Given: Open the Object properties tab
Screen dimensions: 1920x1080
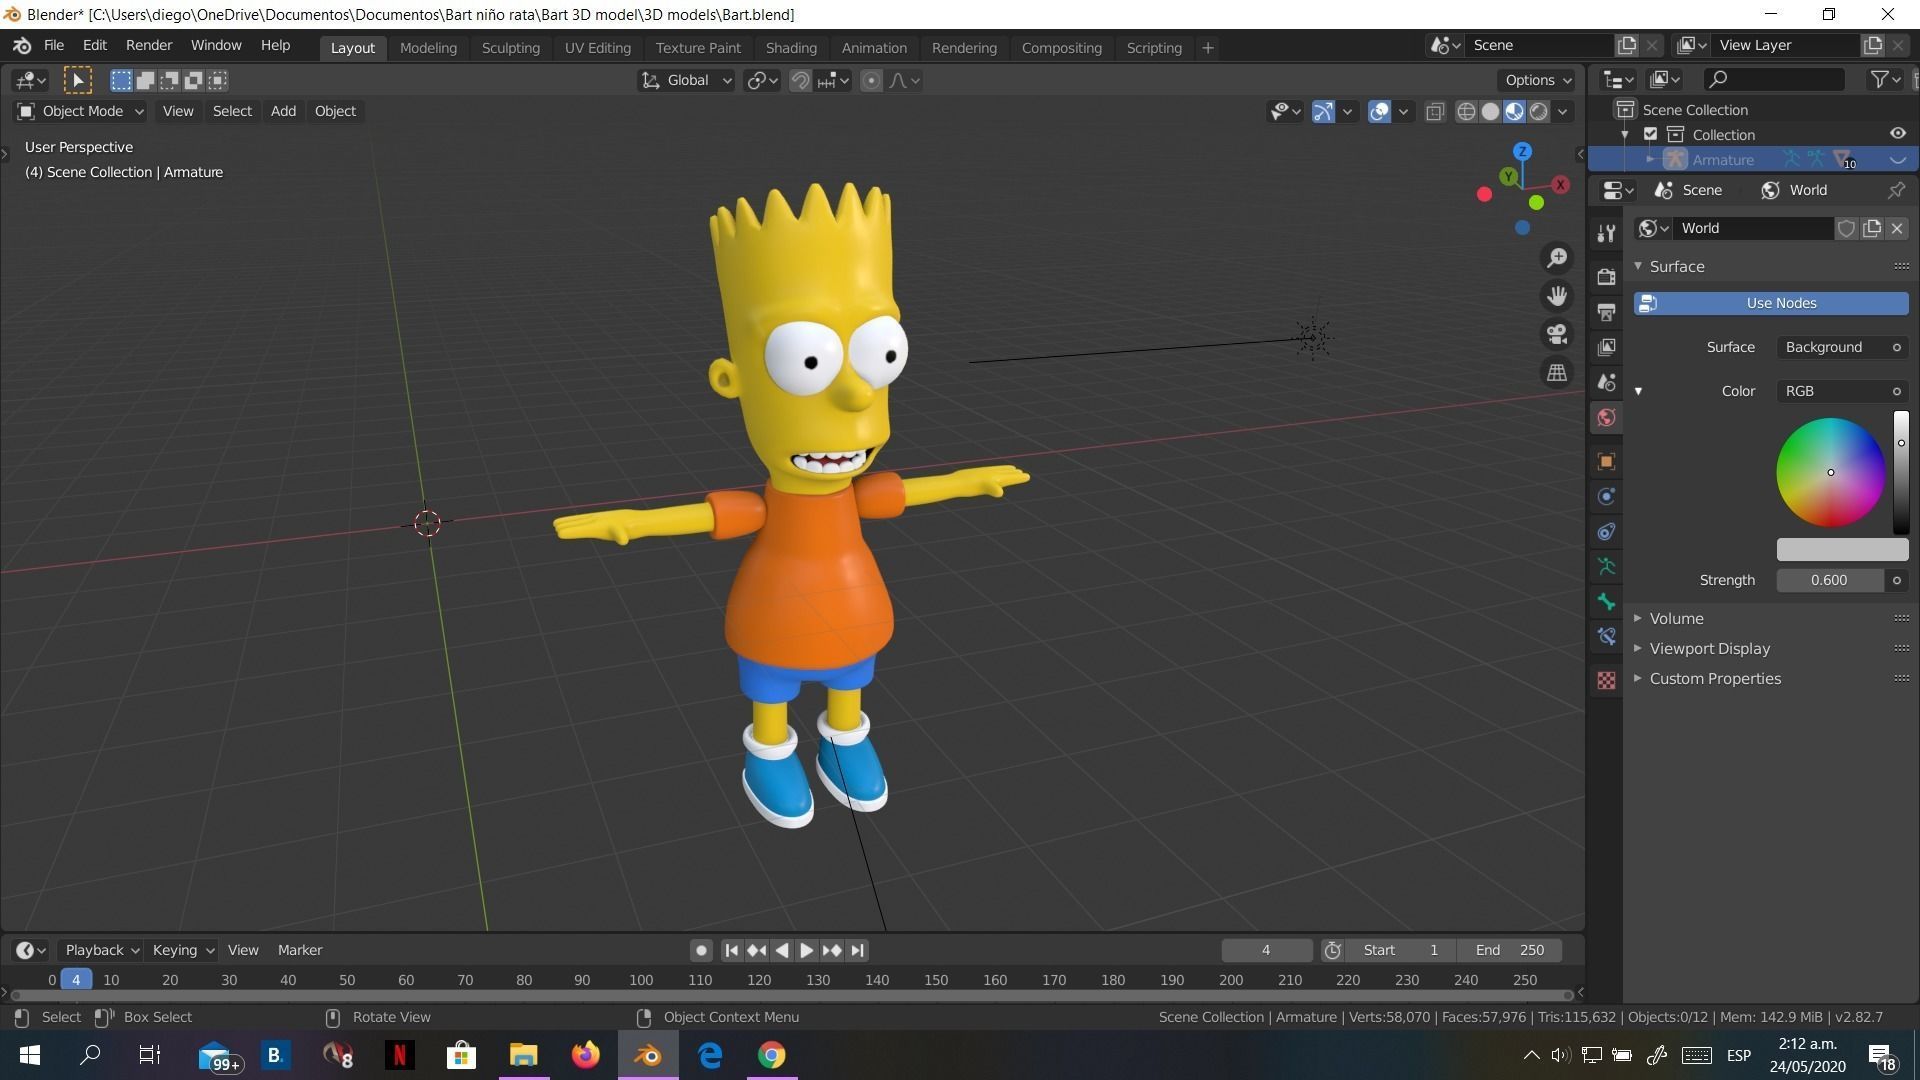Looking at the screenshot, I should pos(1606,461).
